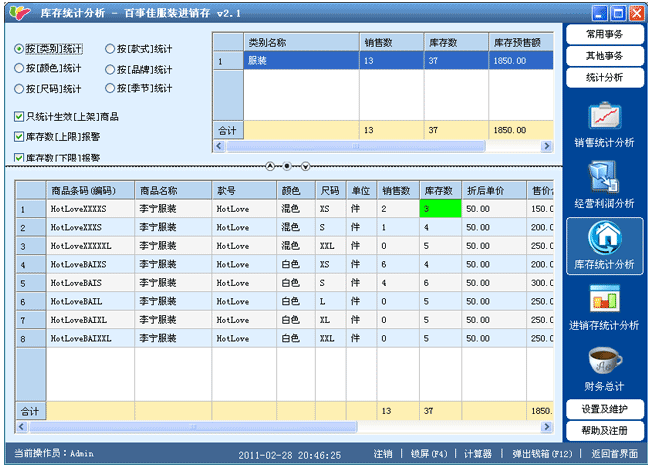
Task: Open 销售统计分析 chart icon
Action: coord(604,115)
